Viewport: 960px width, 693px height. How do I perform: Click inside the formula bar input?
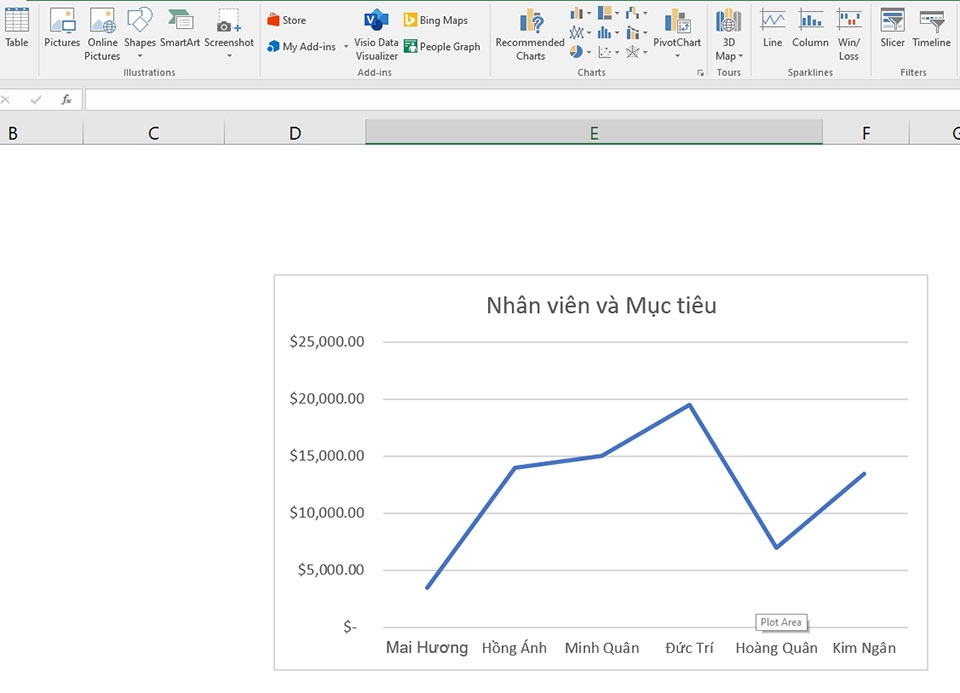[x=522, y=99]
